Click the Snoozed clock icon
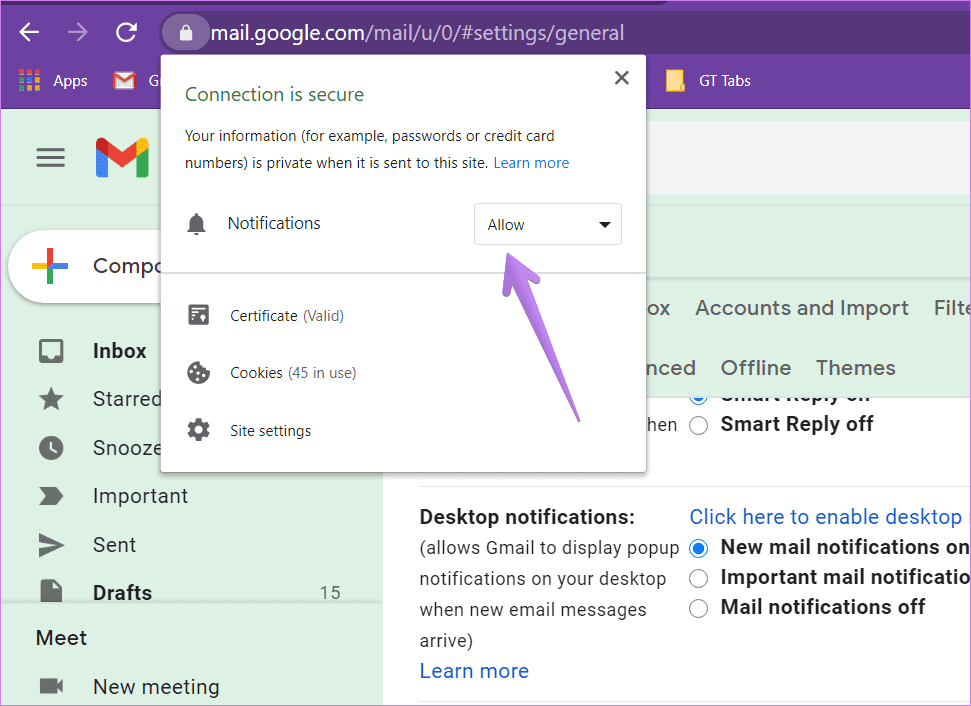971x706 pixels. (x=51, y=448)
